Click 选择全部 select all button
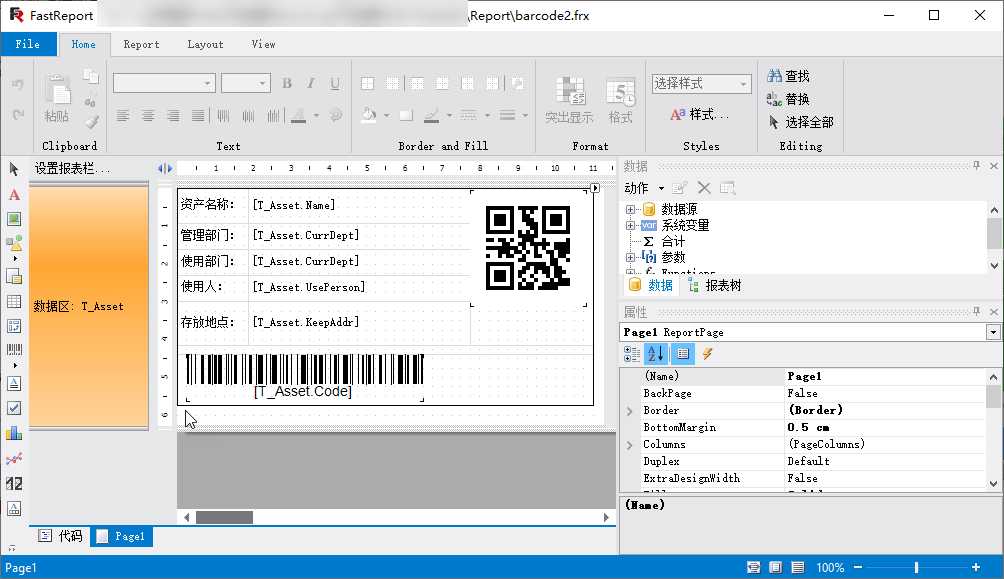1004x579 pixels. click(x=800, y=122)
